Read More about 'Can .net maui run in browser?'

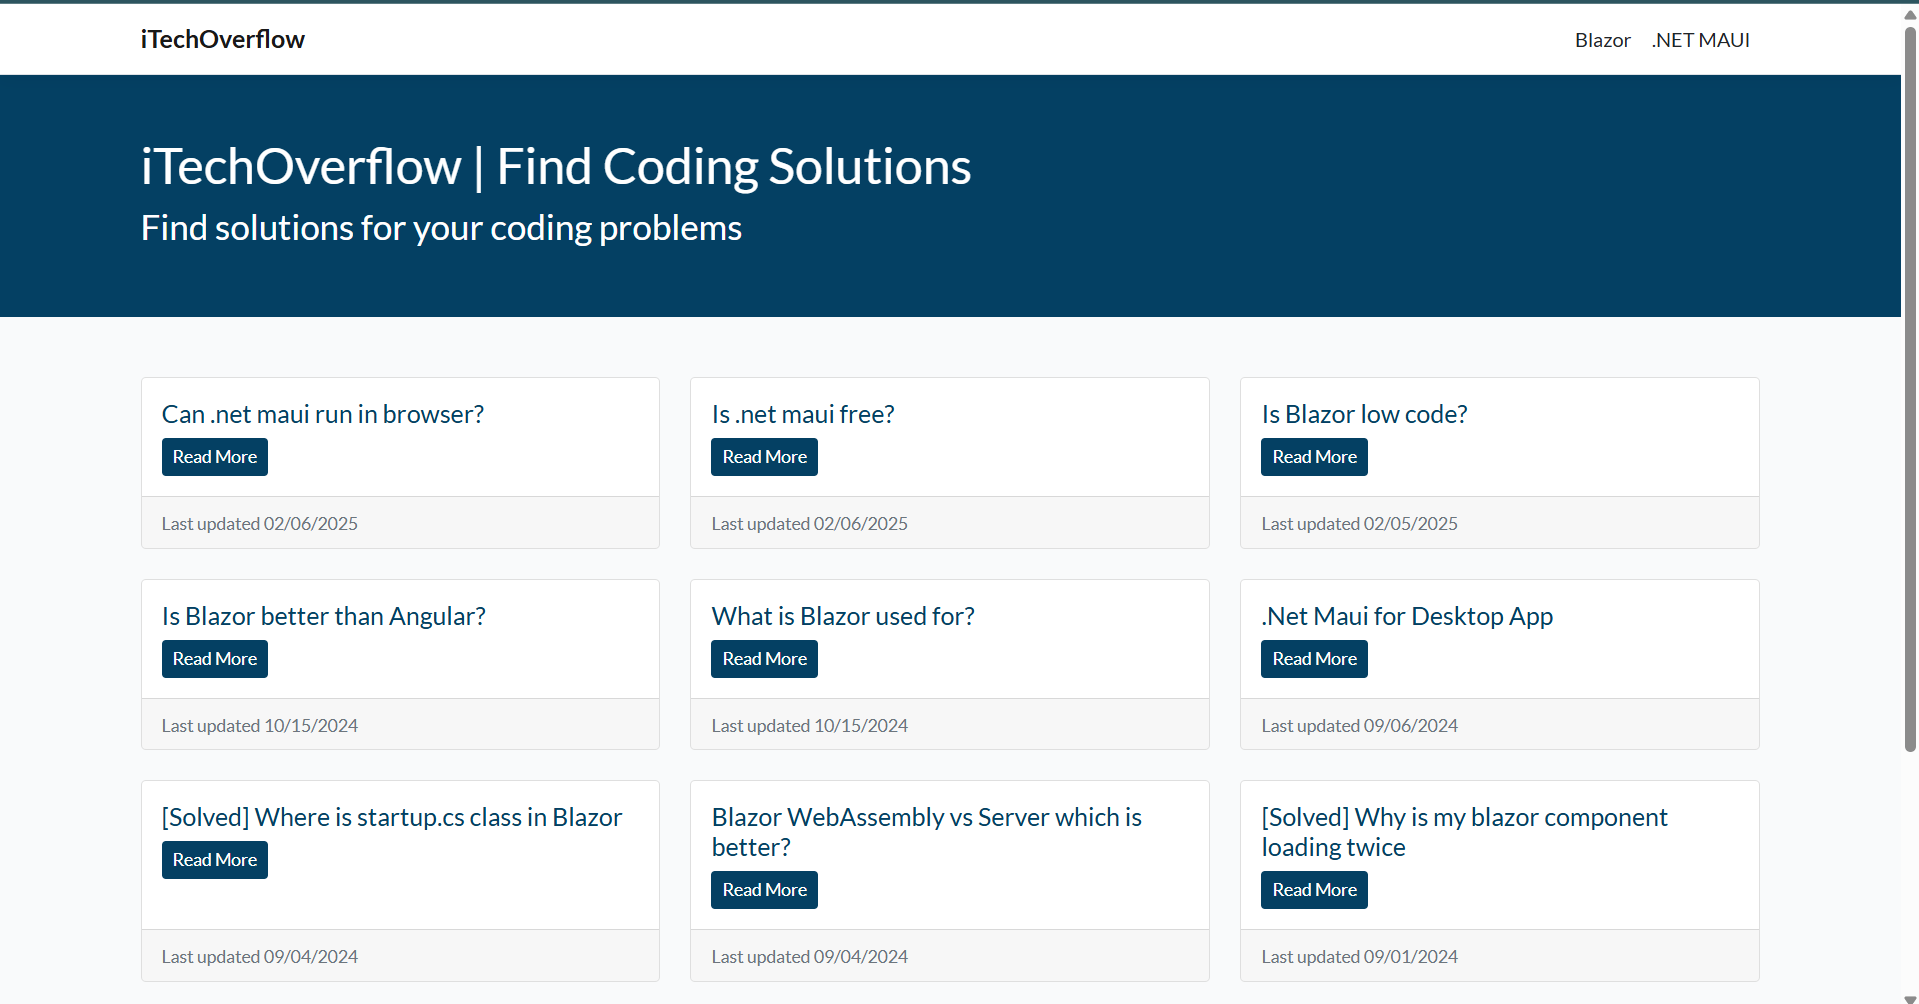pyautogui.click(x=214, y=456)
